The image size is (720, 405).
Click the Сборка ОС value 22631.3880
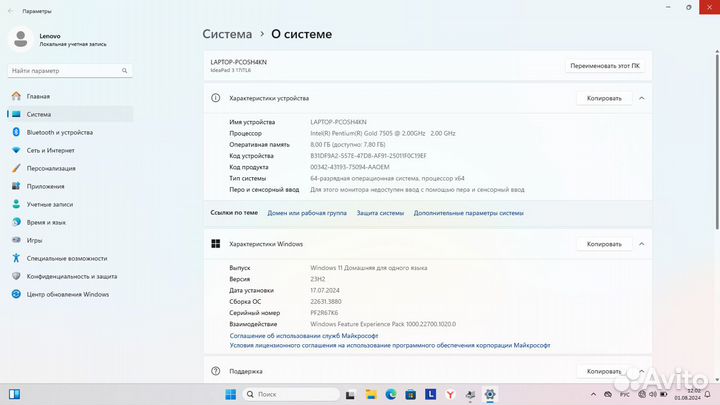click(326, 302)
